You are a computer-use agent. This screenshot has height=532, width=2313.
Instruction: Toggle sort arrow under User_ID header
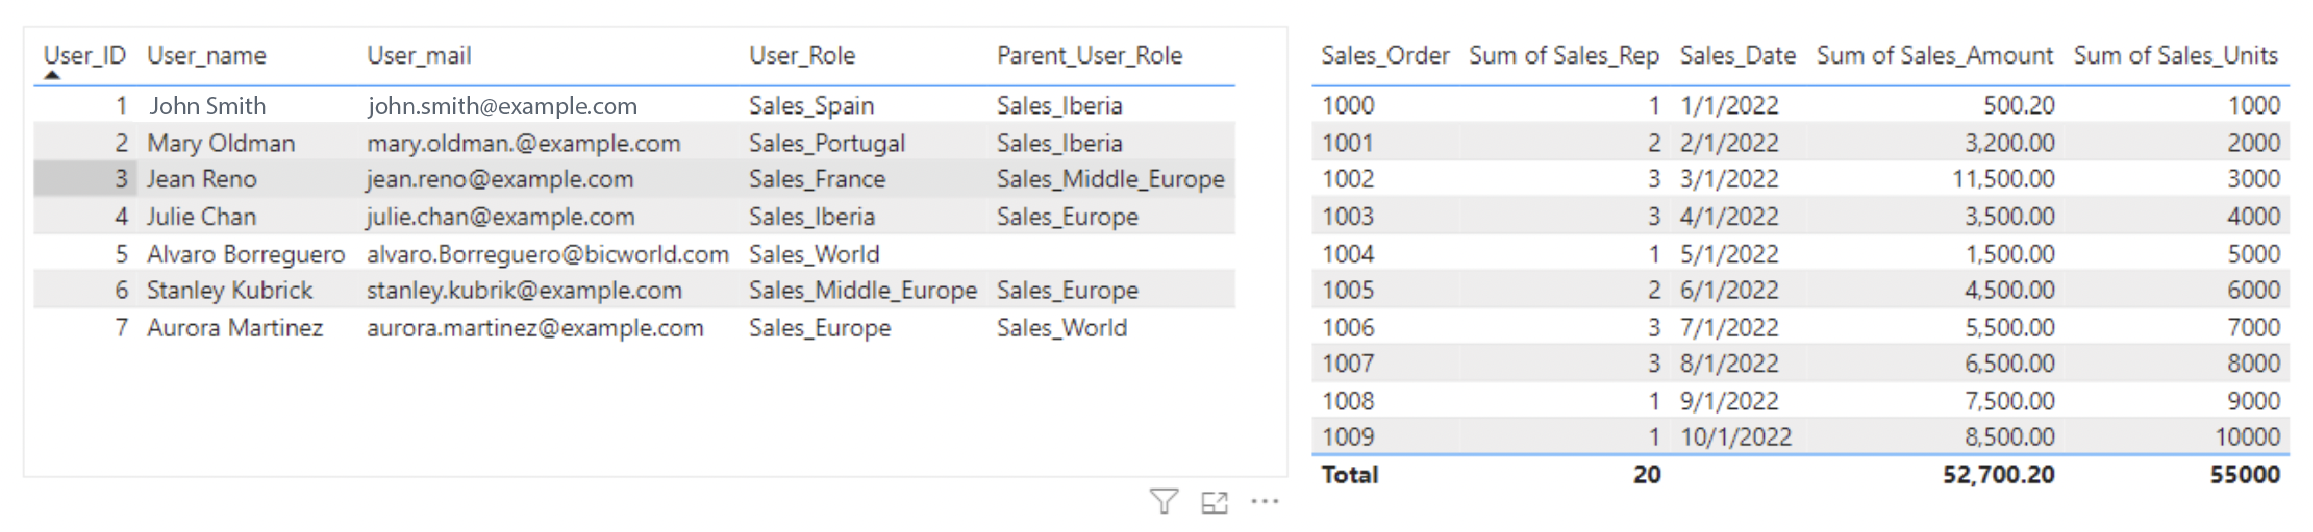pyautogui.click(x=52, y=75)
